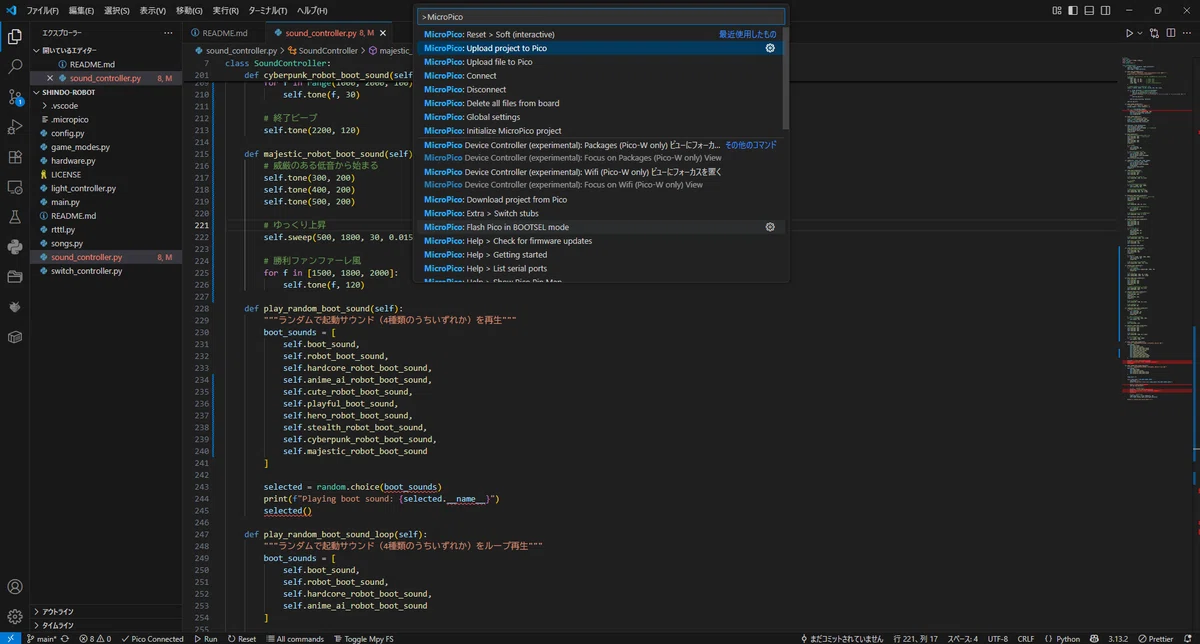Open the Run and Debug view
The height and width of the screenshot is (644, 1200).
(x=15, y=127)
